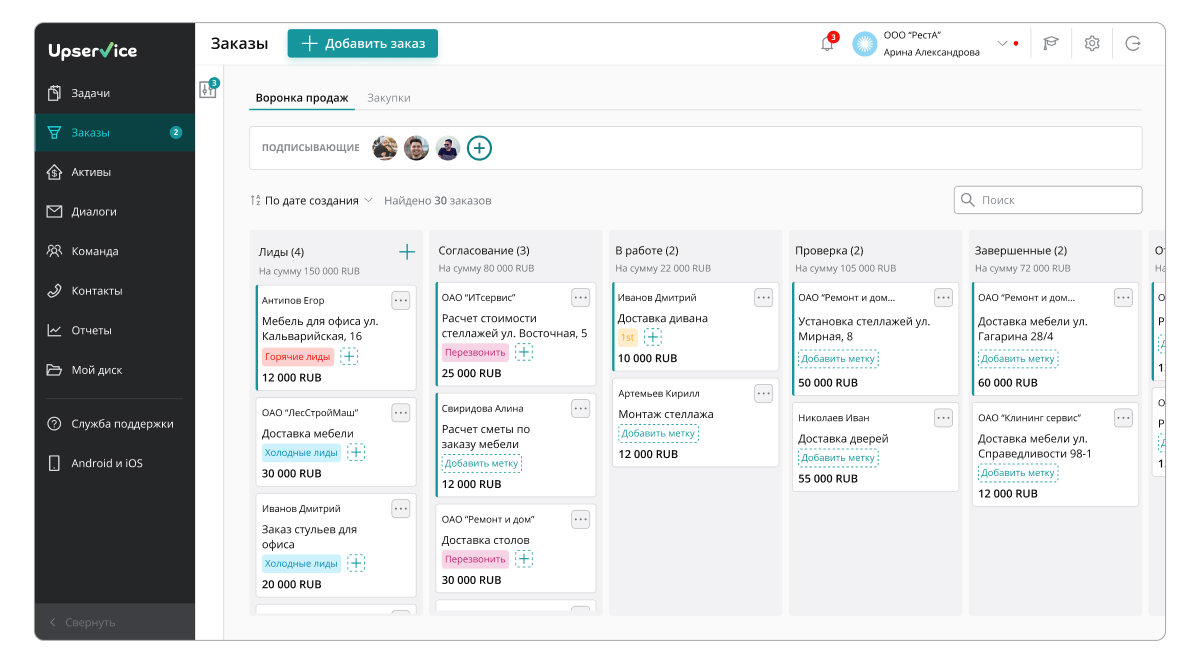Image resolution: width=1200 pixels, height=663 pixels.
Task: Click the Поиск search field
Action: pos(1048,200)
